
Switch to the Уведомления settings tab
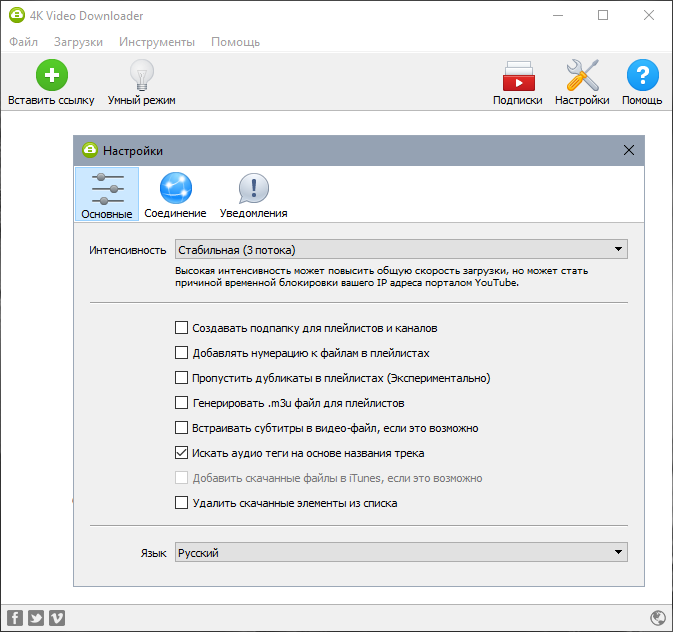coord(253,194)
